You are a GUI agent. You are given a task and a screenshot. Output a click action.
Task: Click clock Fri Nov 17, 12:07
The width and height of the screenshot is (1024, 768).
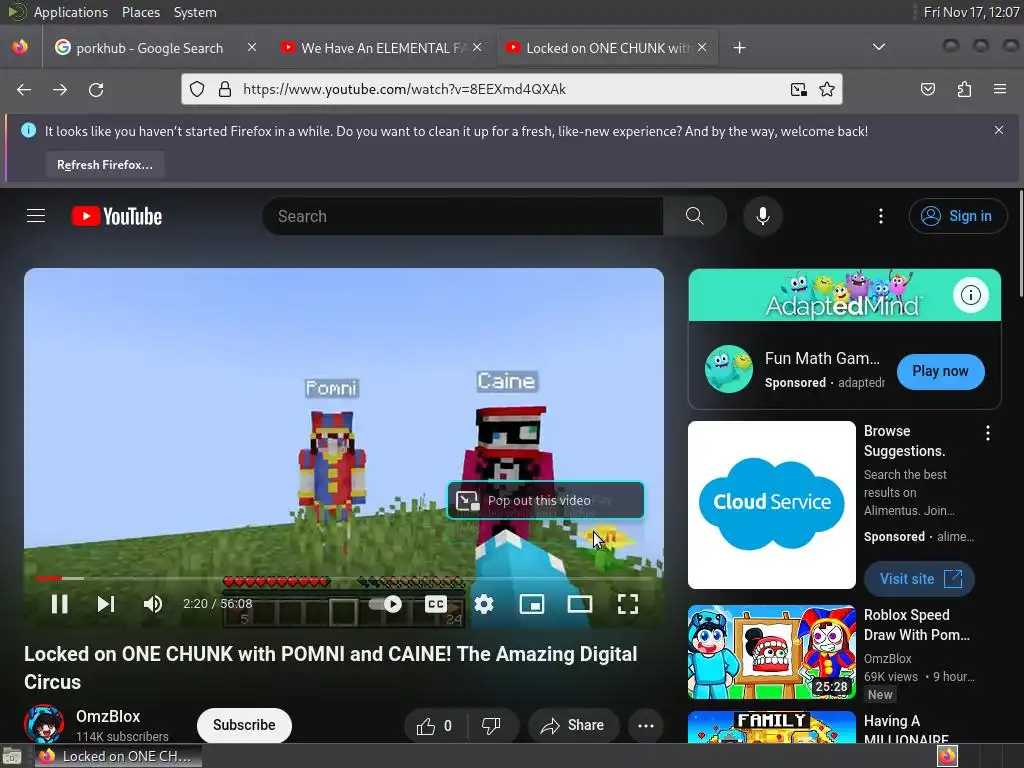pyautogui.click(x=971, y=12)
